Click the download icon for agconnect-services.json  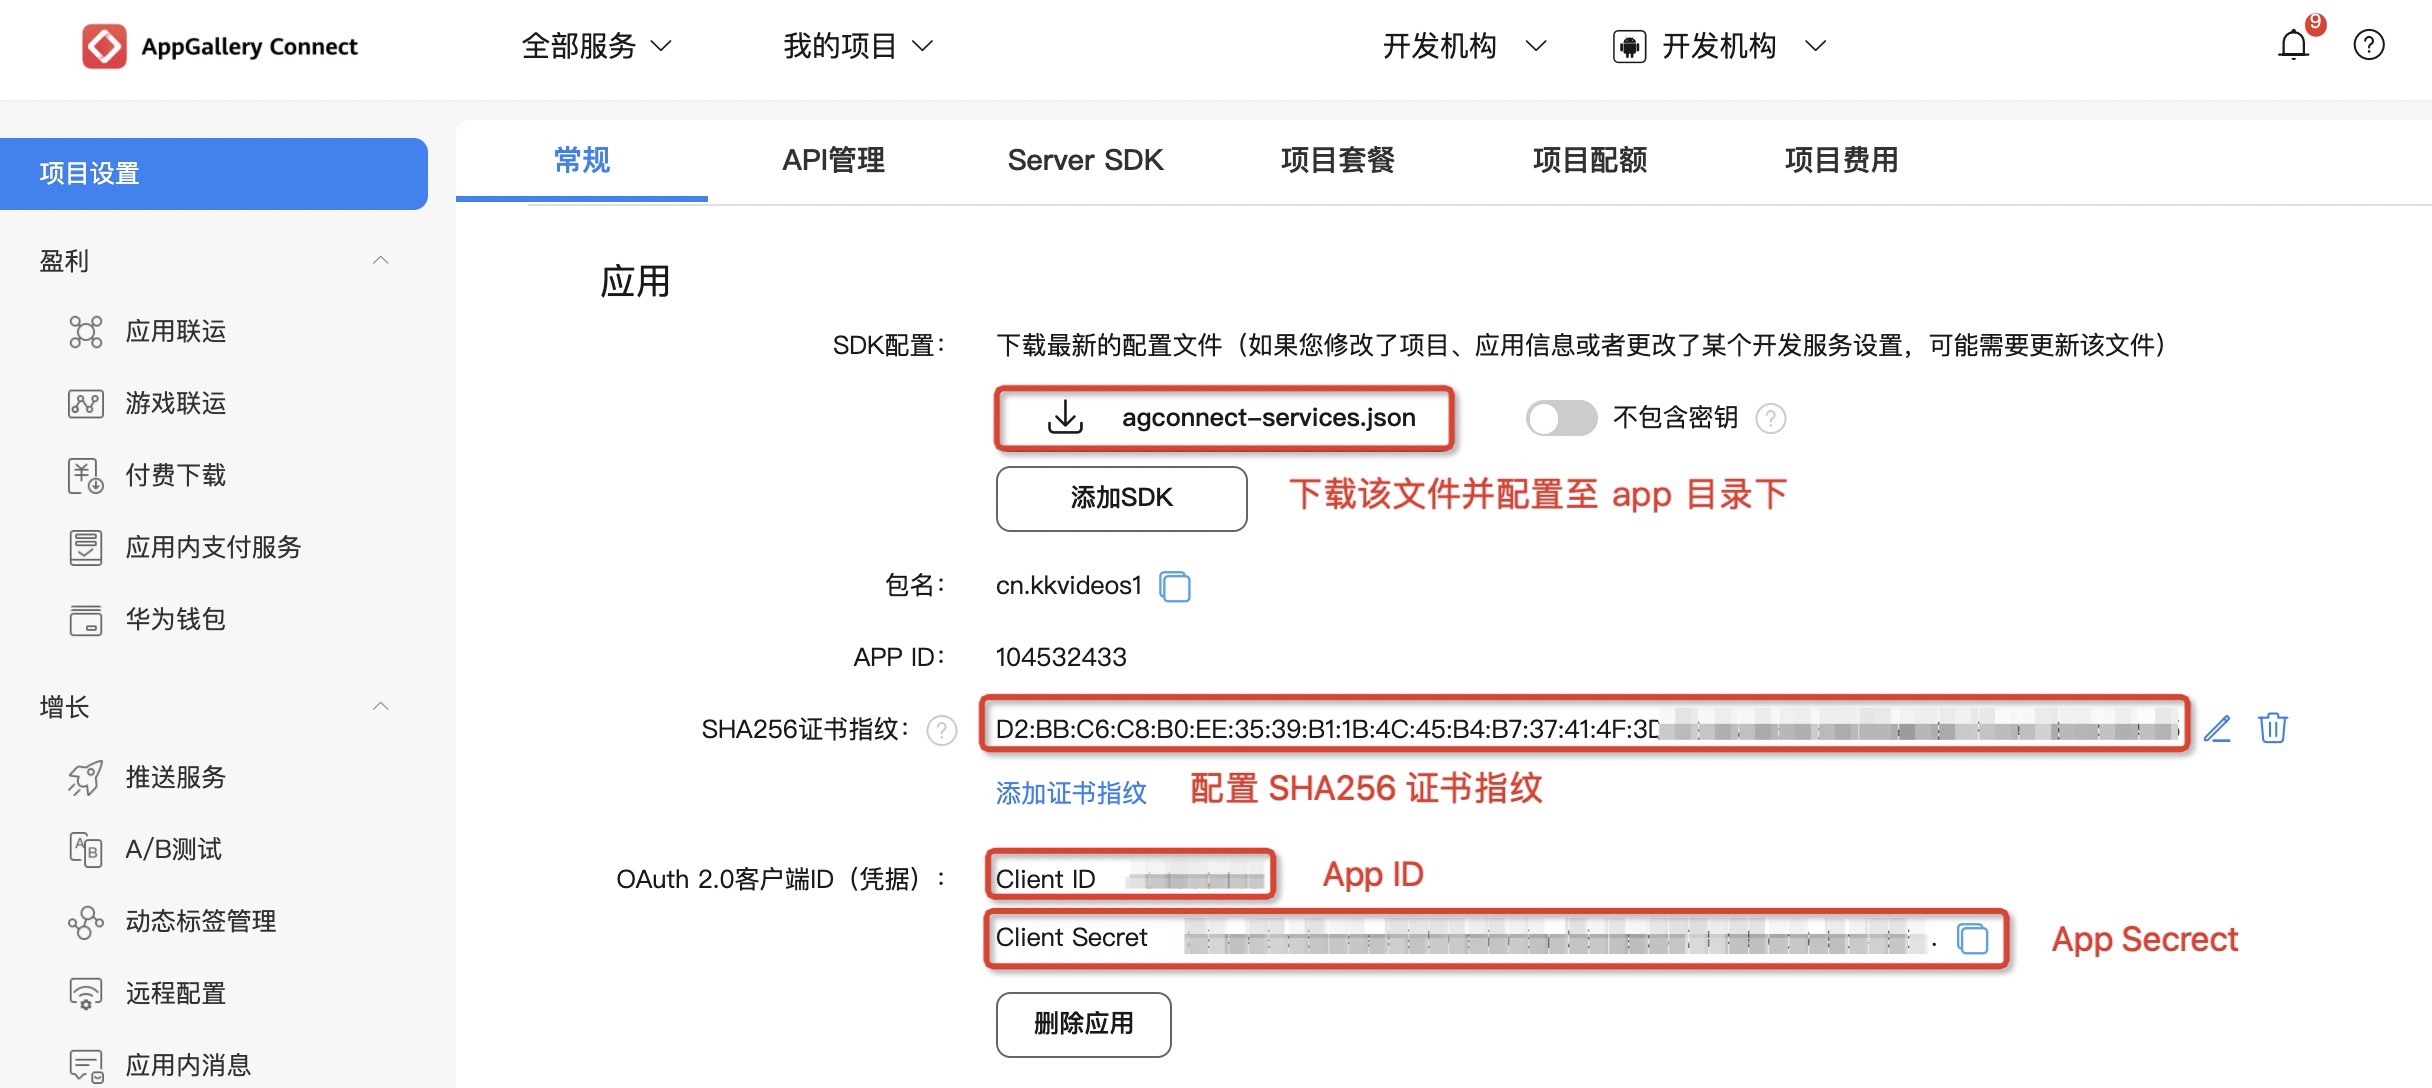pyautogui.click(x=1065, y=418)
